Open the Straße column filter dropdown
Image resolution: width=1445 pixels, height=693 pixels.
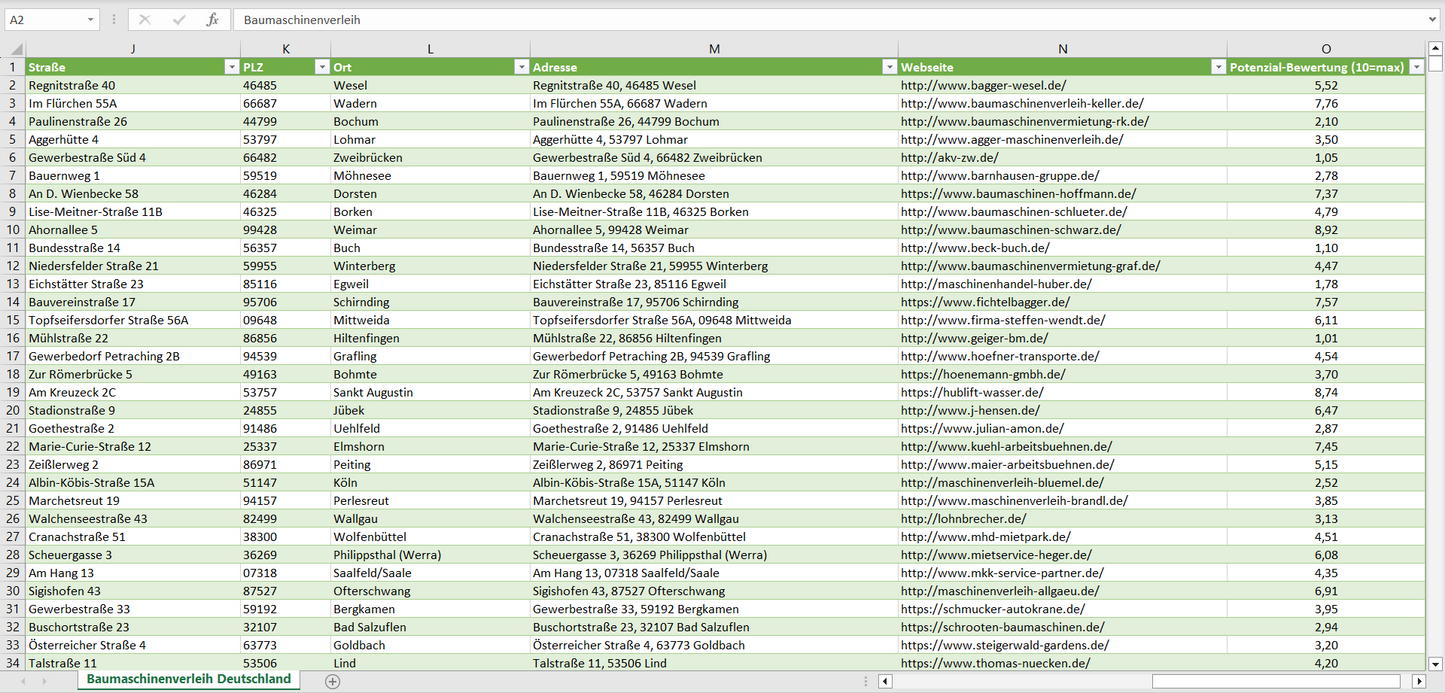point(231,67)
